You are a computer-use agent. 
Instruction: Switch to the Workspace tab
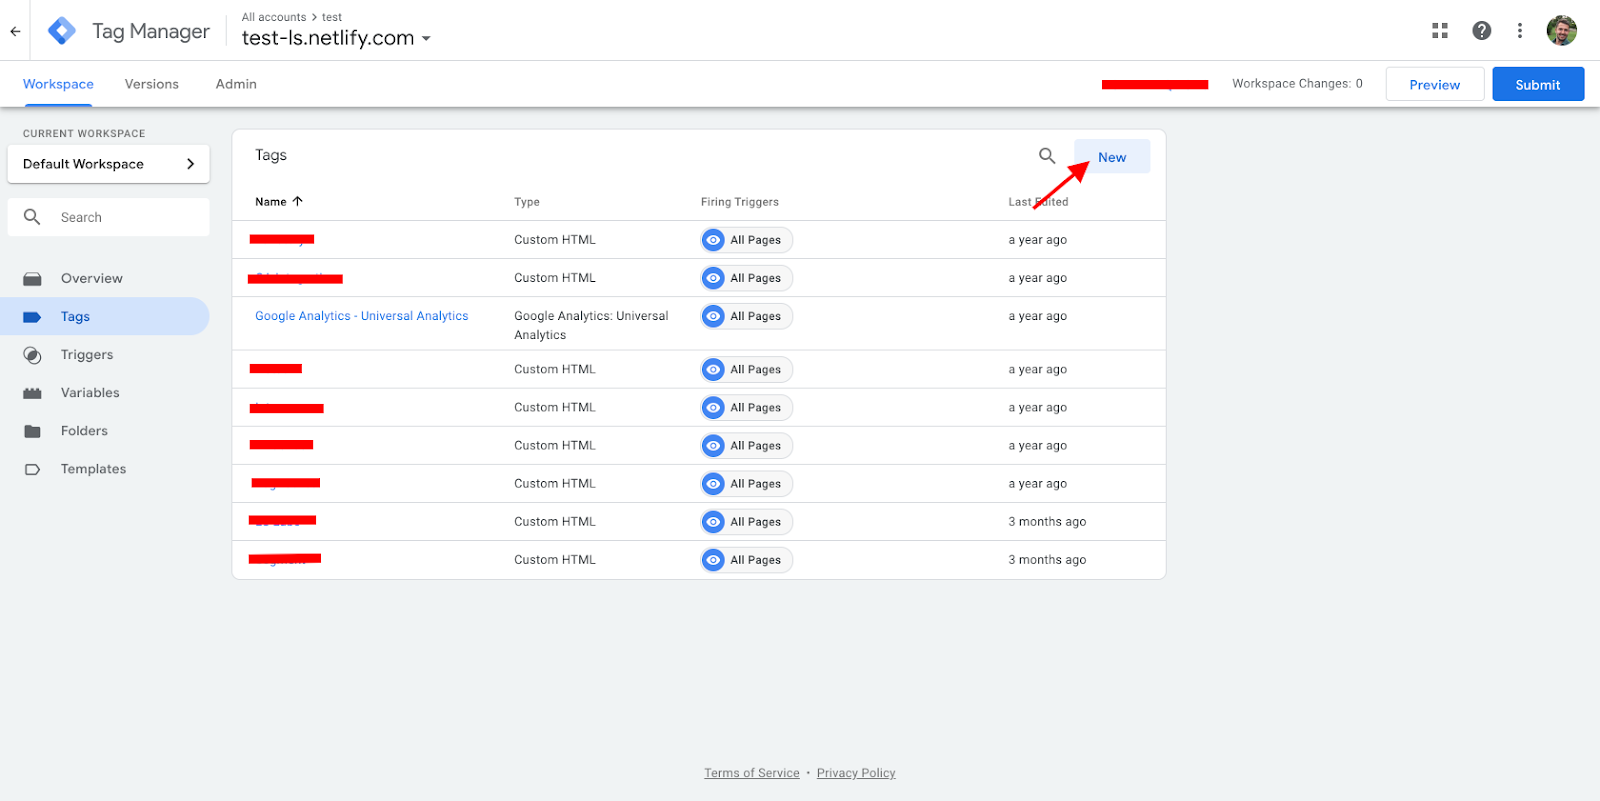(x=58, y=84)
